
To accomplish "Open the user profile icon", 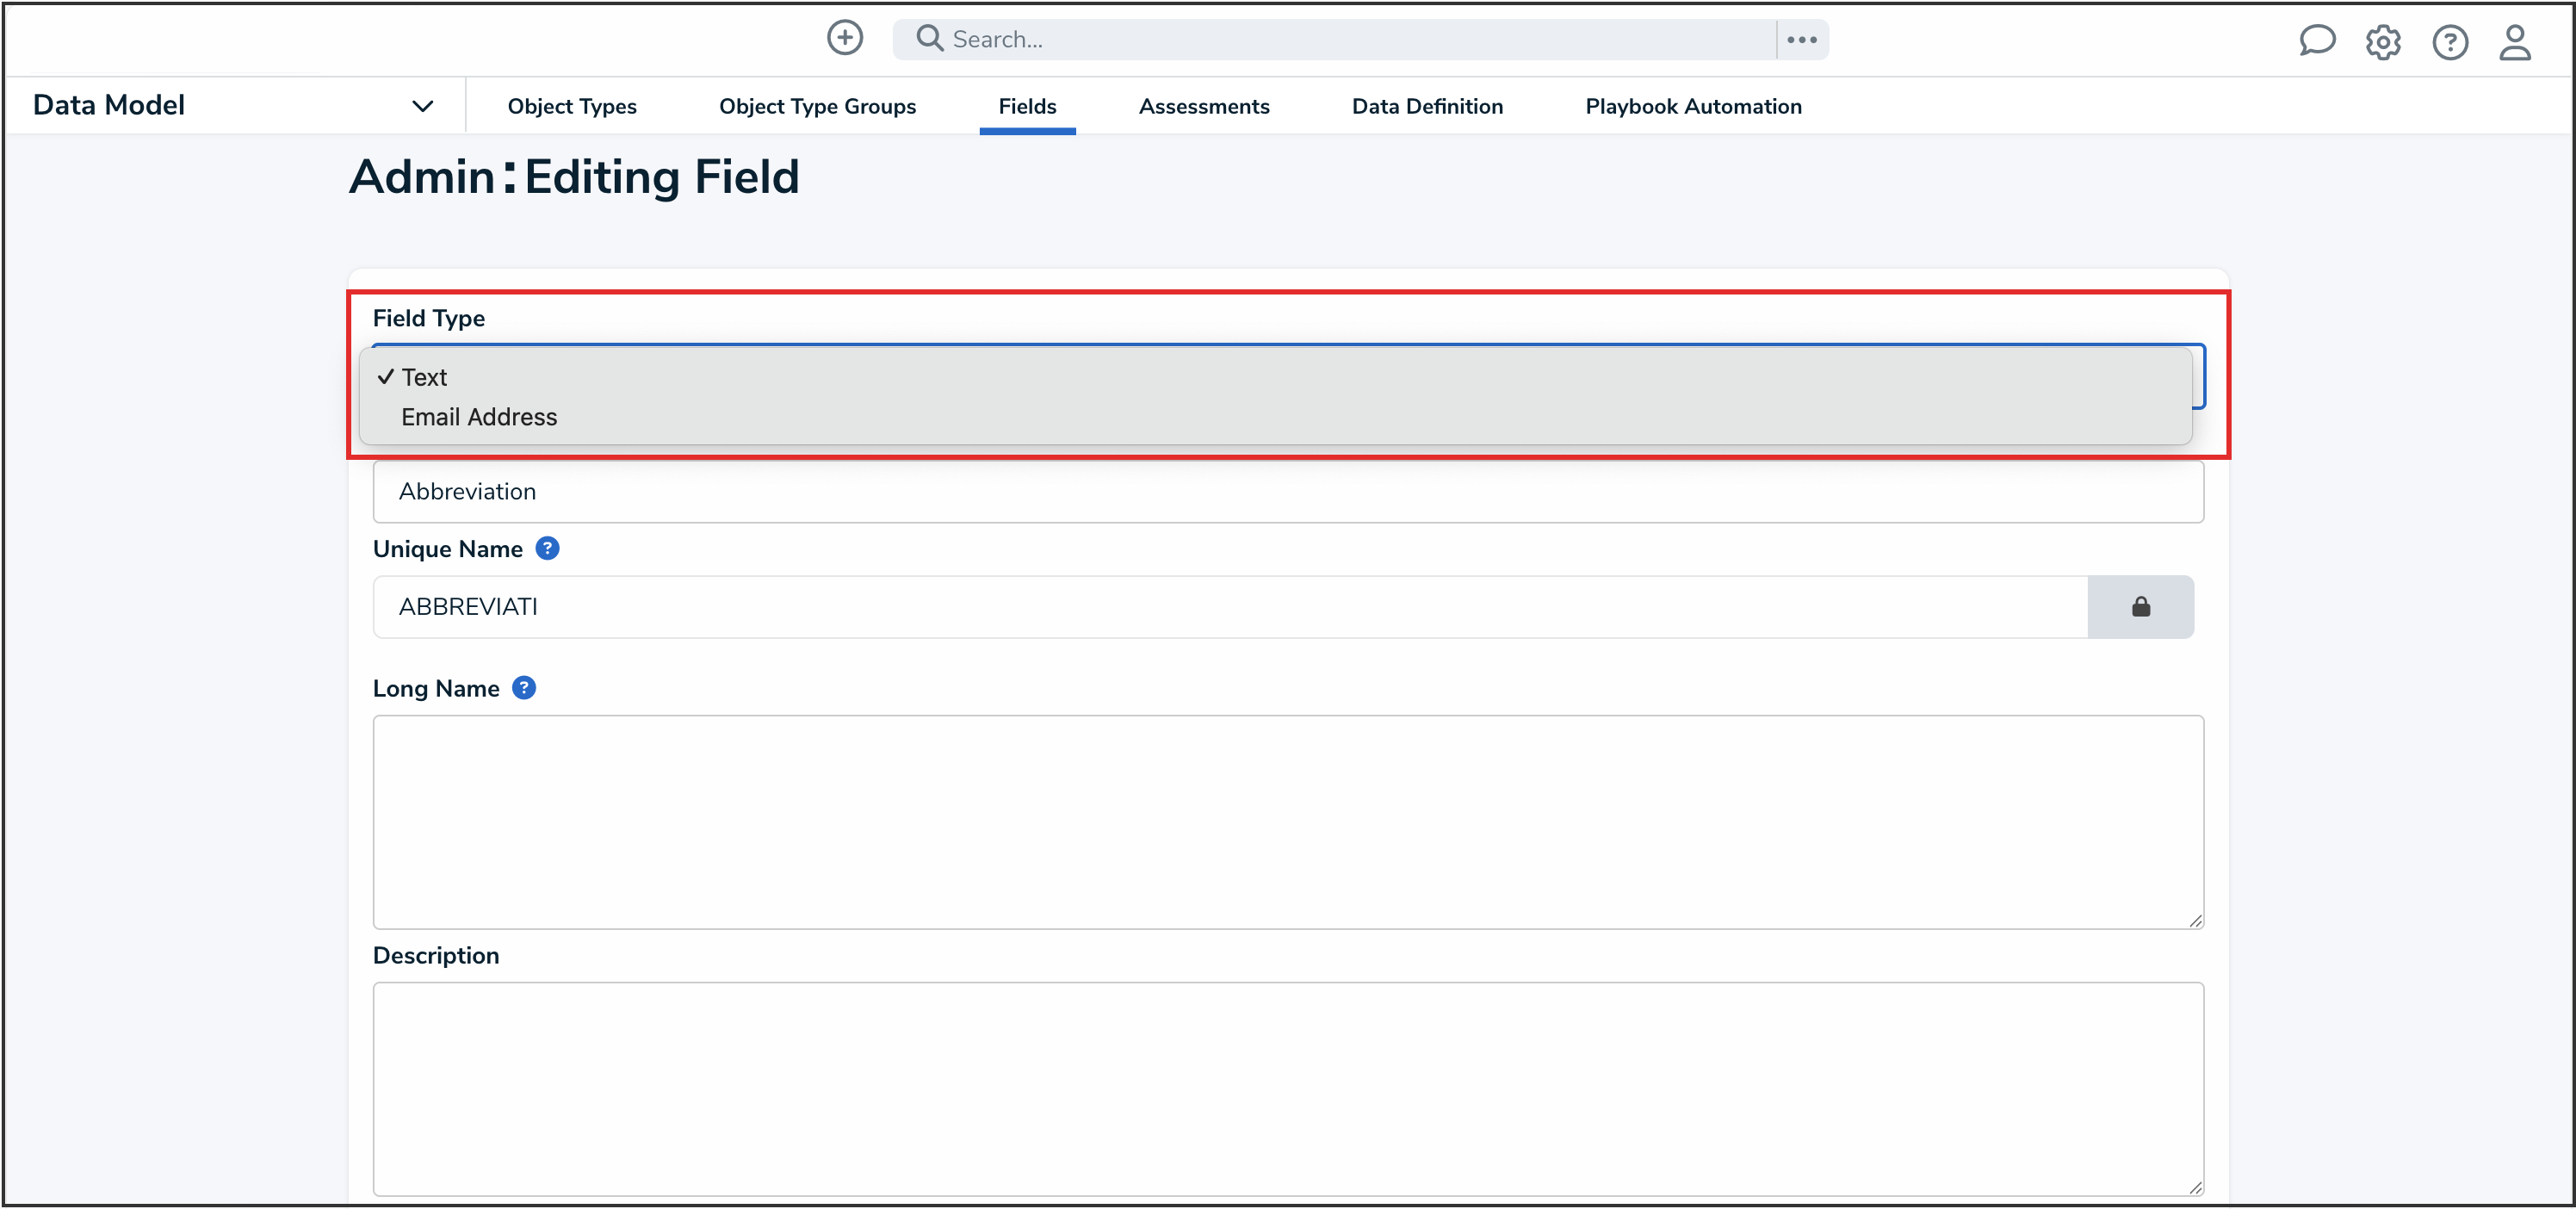I will [x=2515, y=42].
